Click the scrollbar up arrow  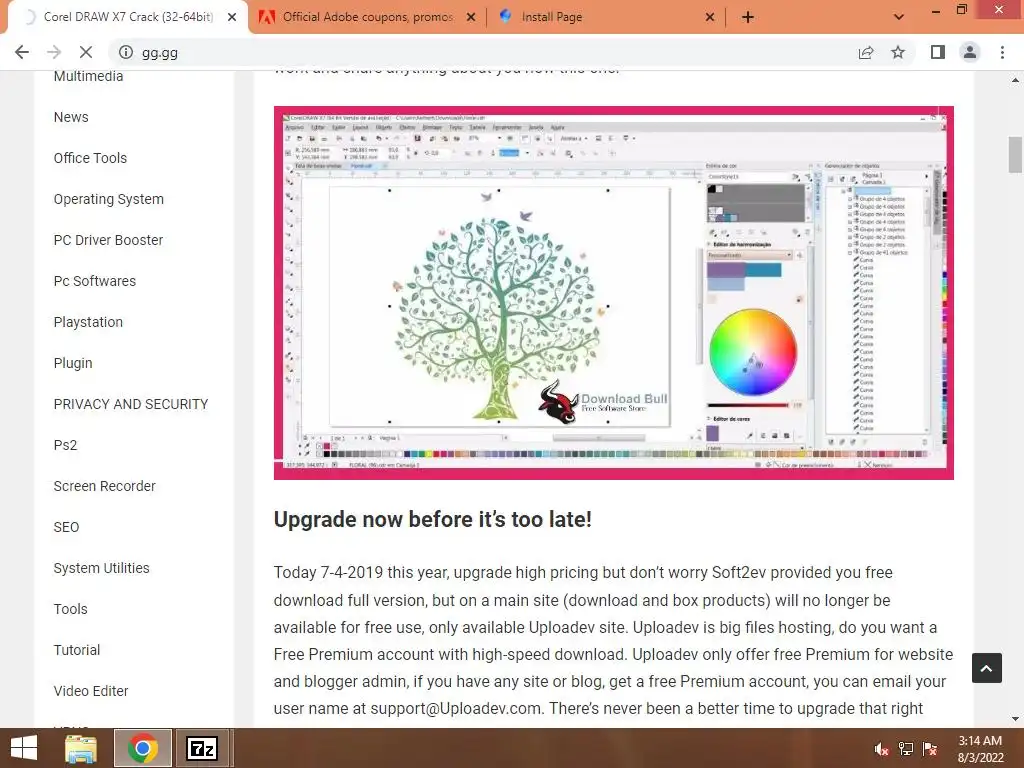tap(1015, 80)
